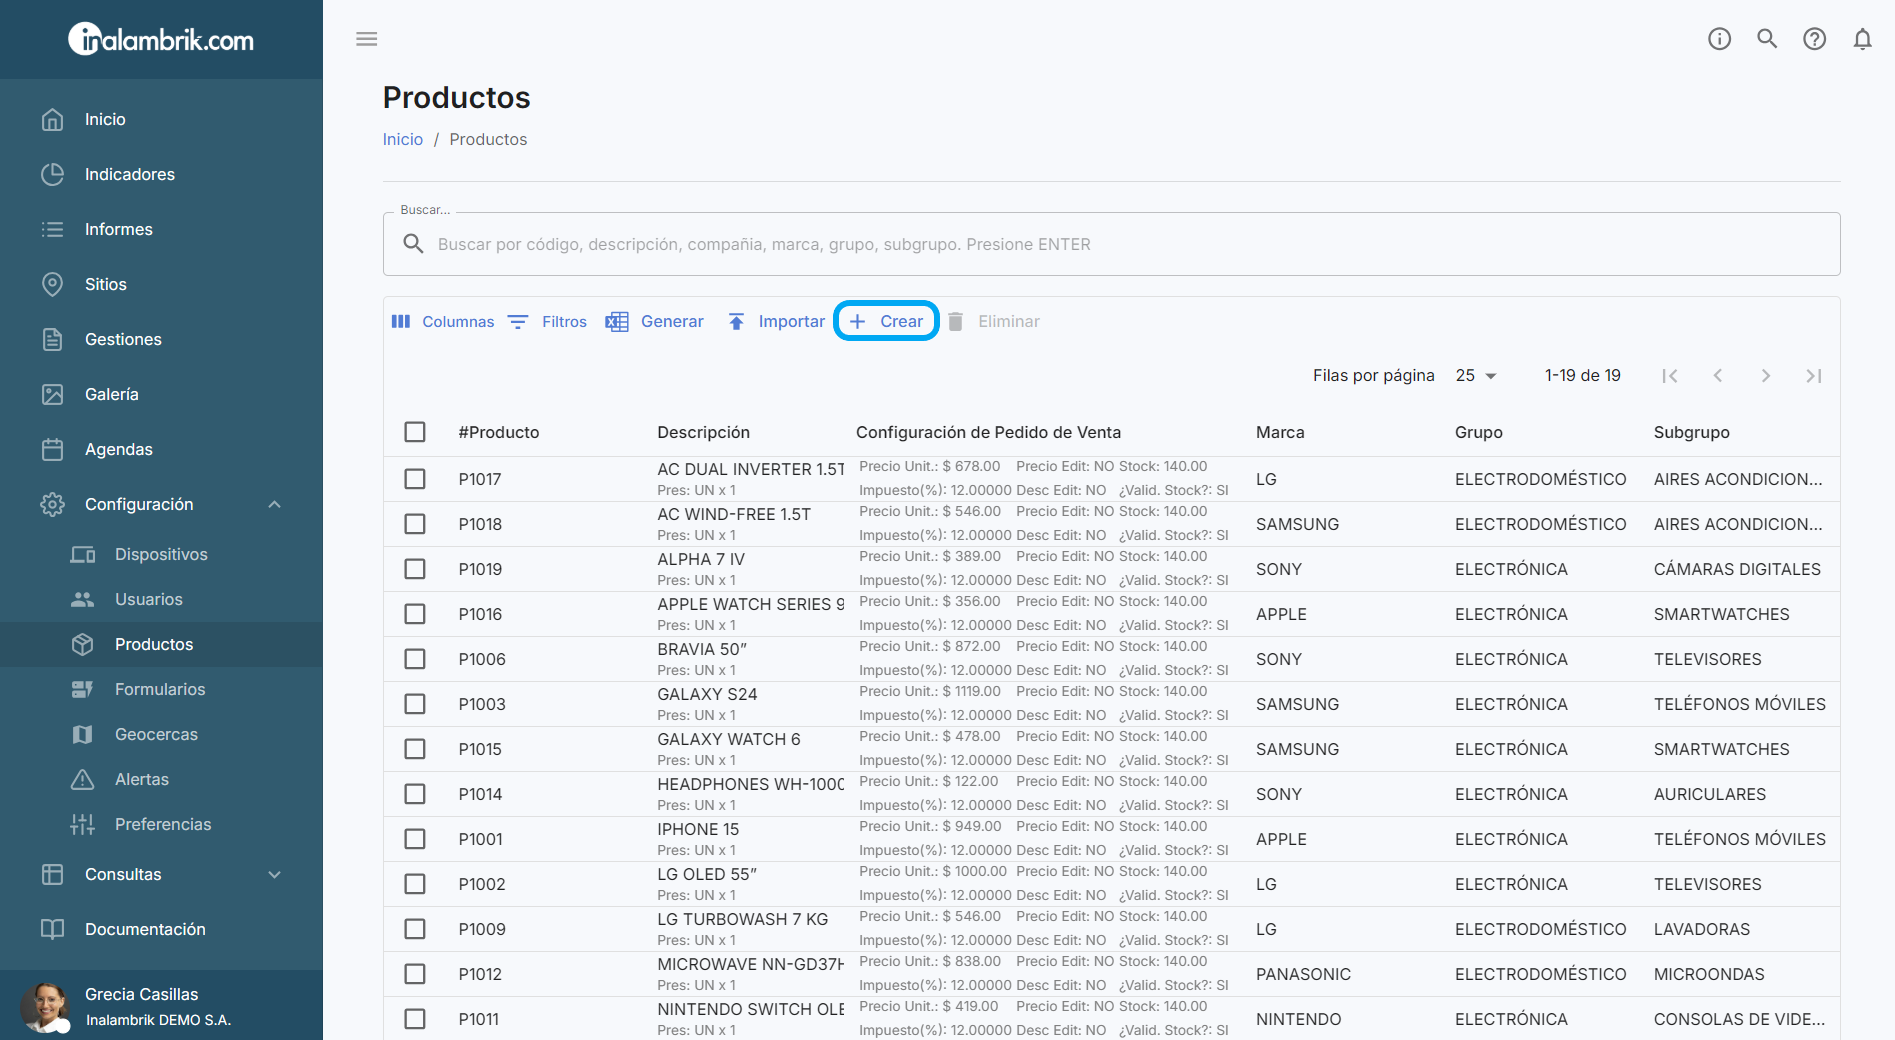Click the Eliminar trash icon
The width and height of the screenshot is (1895, 1040).
click(956, 321)
